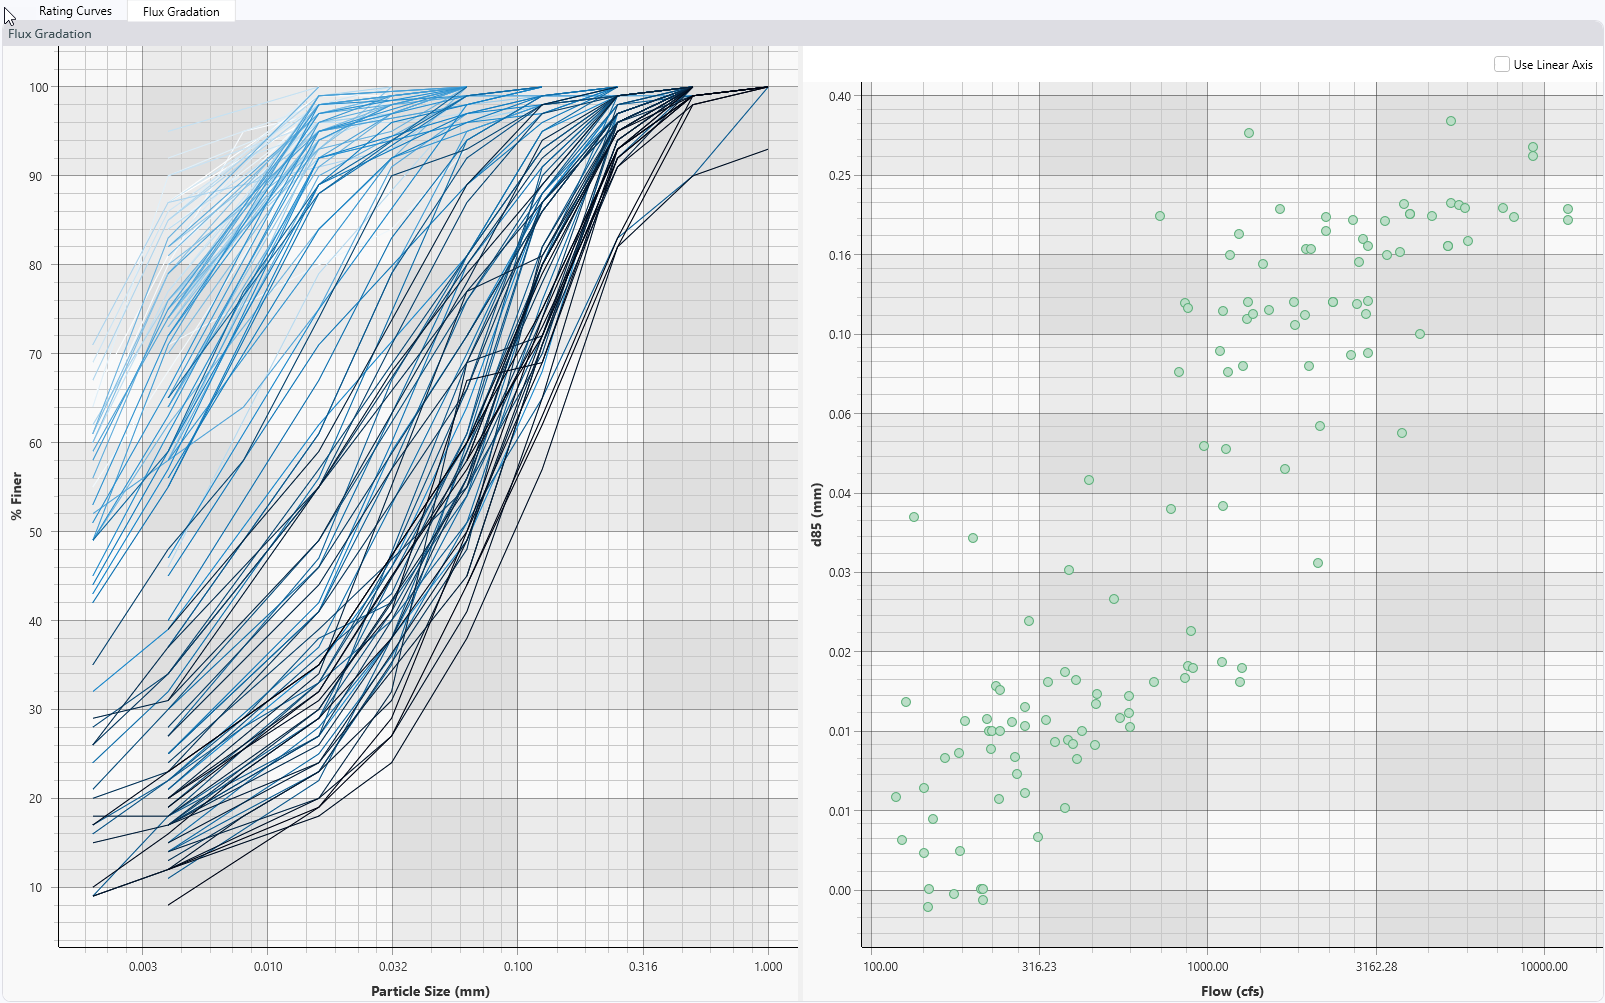Enable the Use Linear Axis checkbox
Image resolution: width=1605 pixels, height=1003 pixels.
[x=1501, y=64]
